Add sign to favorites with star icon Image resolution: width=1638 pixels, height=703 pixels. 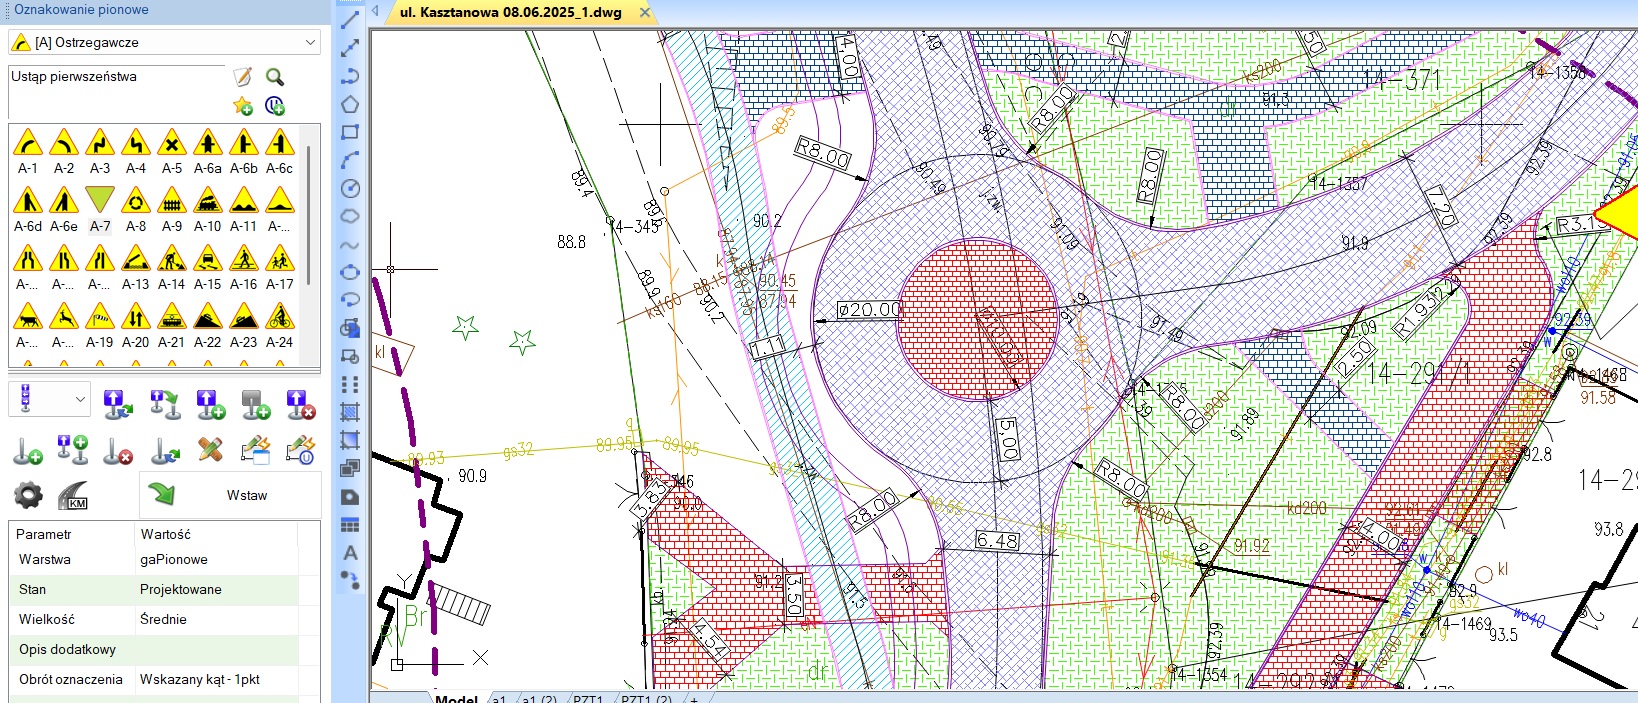tap(242, 105)
